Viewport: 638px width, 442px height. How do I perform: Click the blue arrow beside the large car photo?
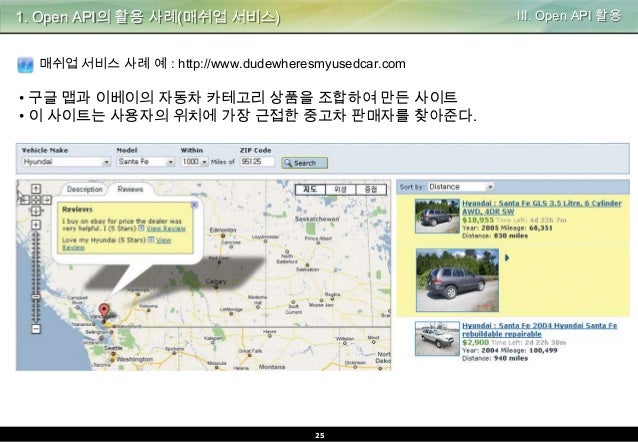[507, 258]
